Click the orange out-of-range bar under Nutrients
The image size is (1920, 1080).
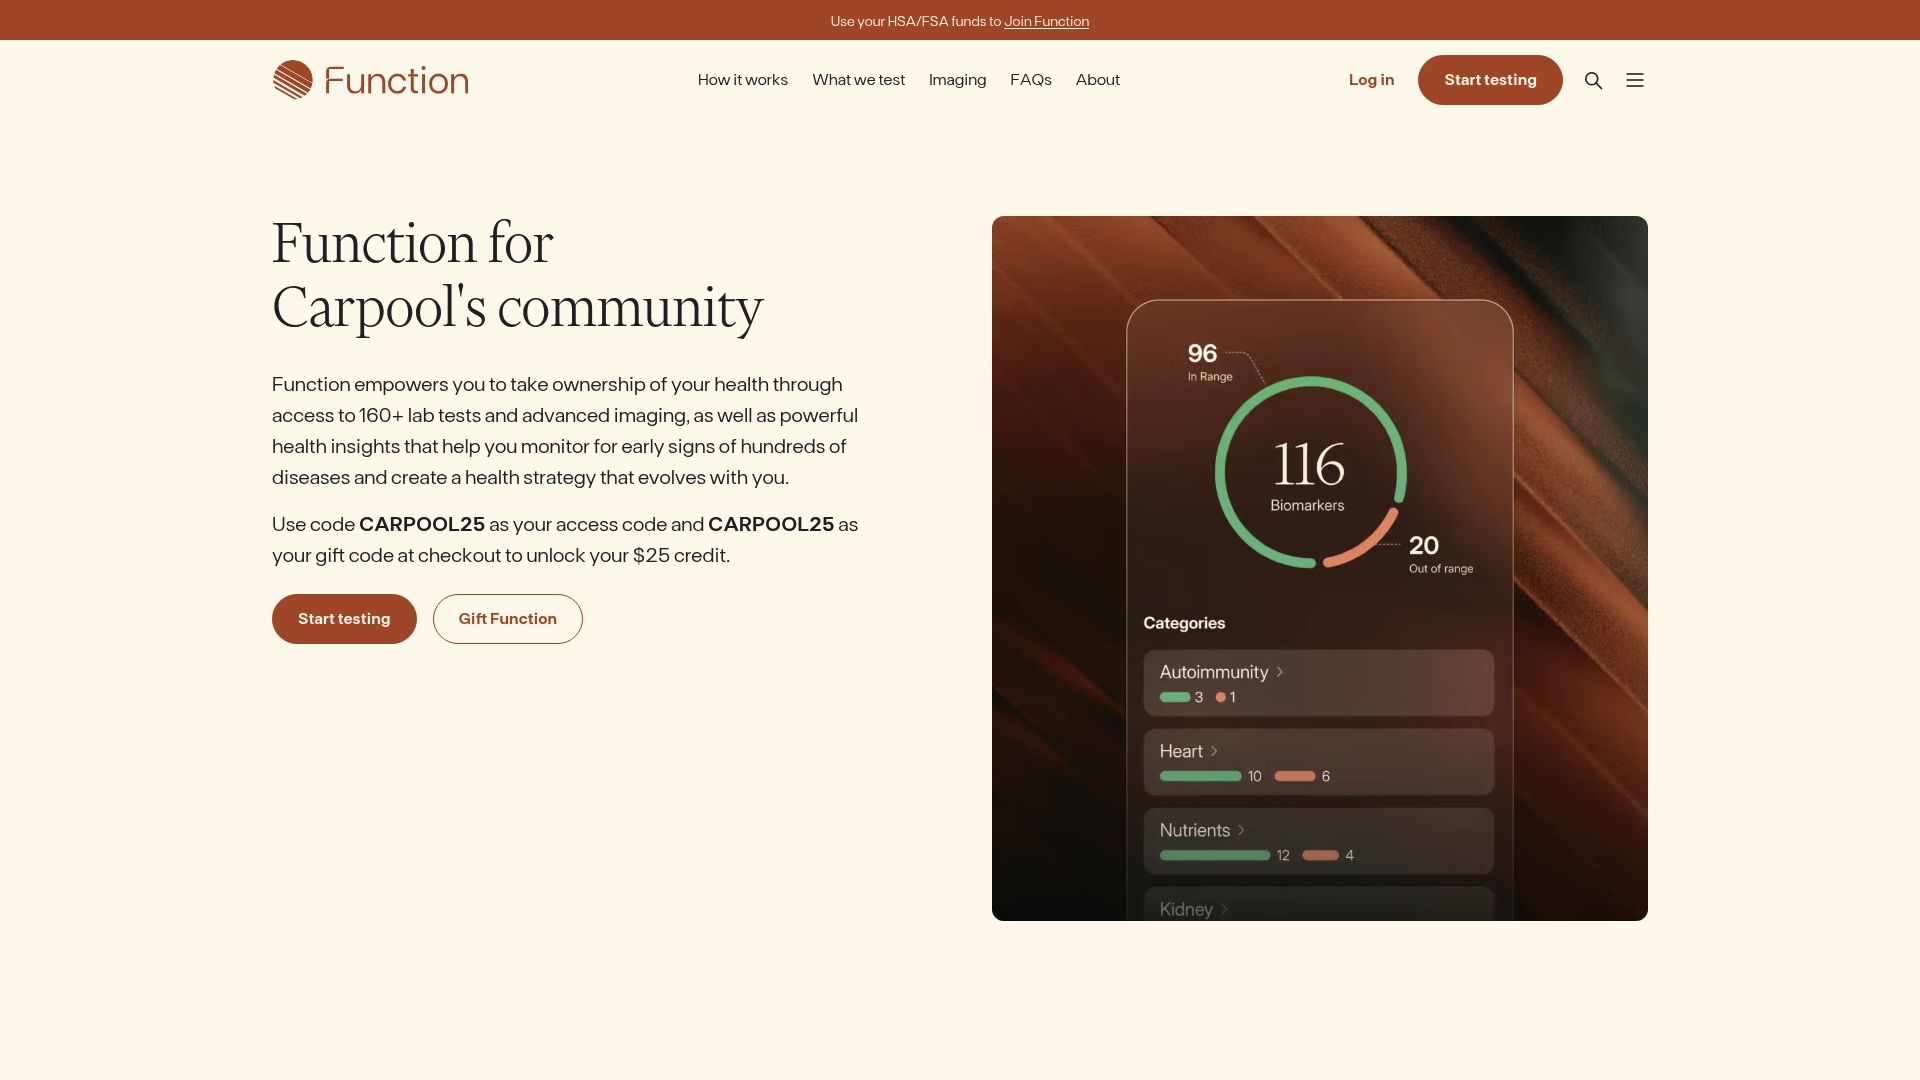click(x=1320, y=855)
